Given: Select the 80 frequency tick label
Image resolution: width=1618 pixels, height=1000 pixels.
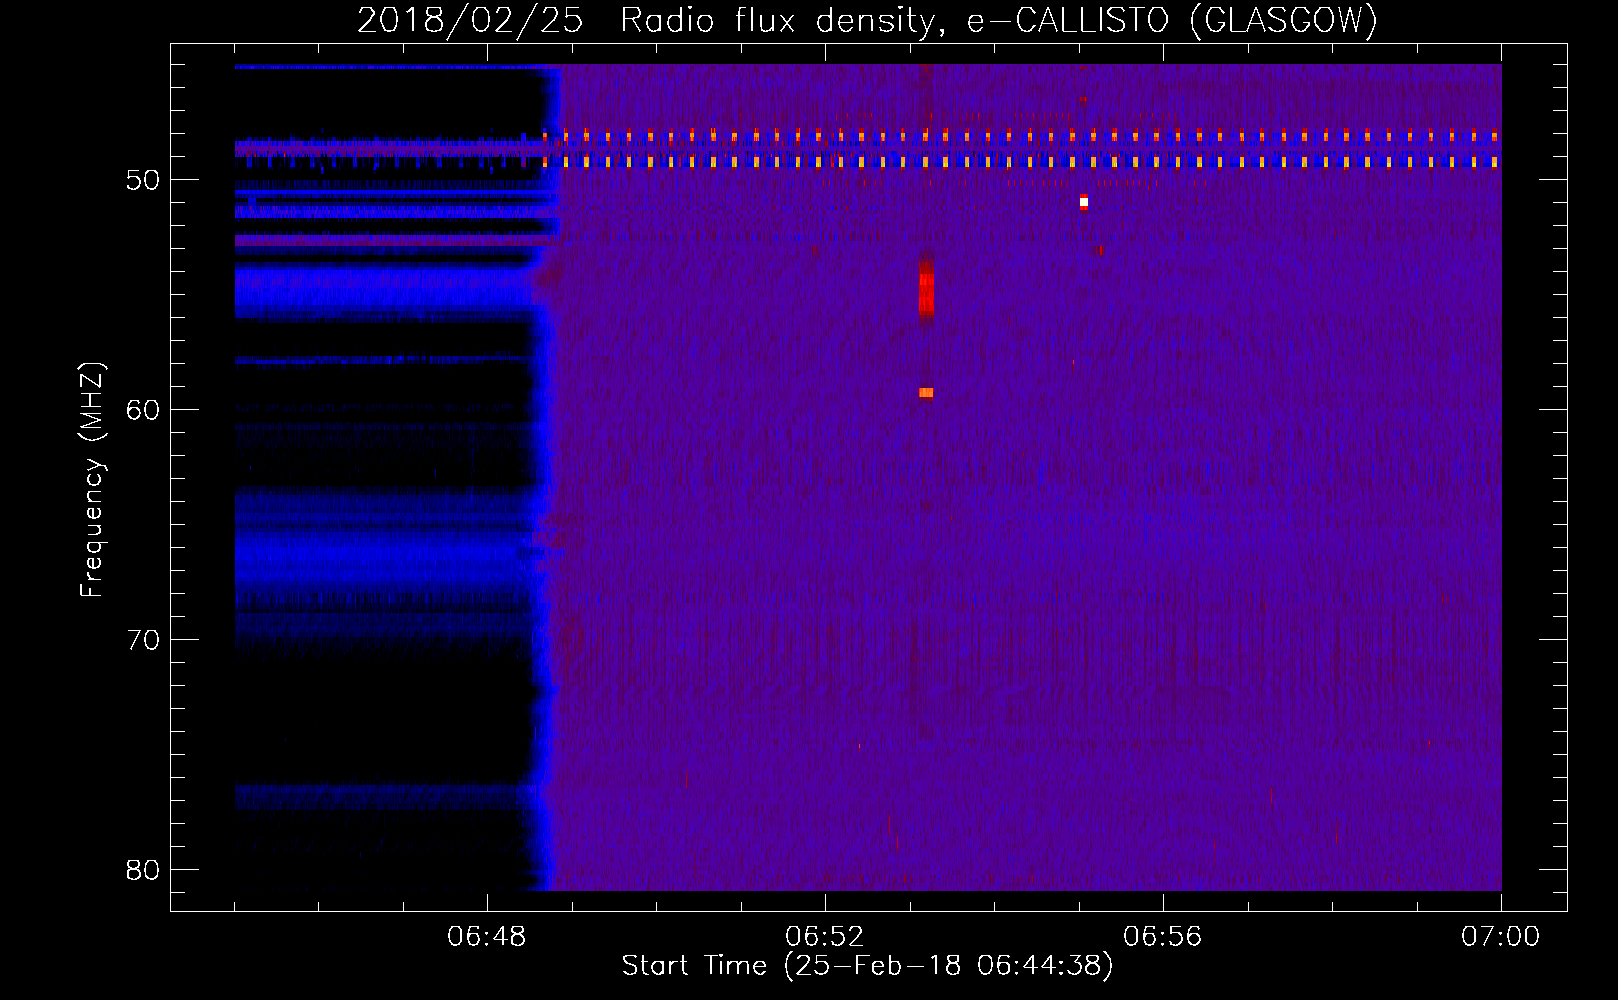Looking at the screenshot, I should [143, 870].
